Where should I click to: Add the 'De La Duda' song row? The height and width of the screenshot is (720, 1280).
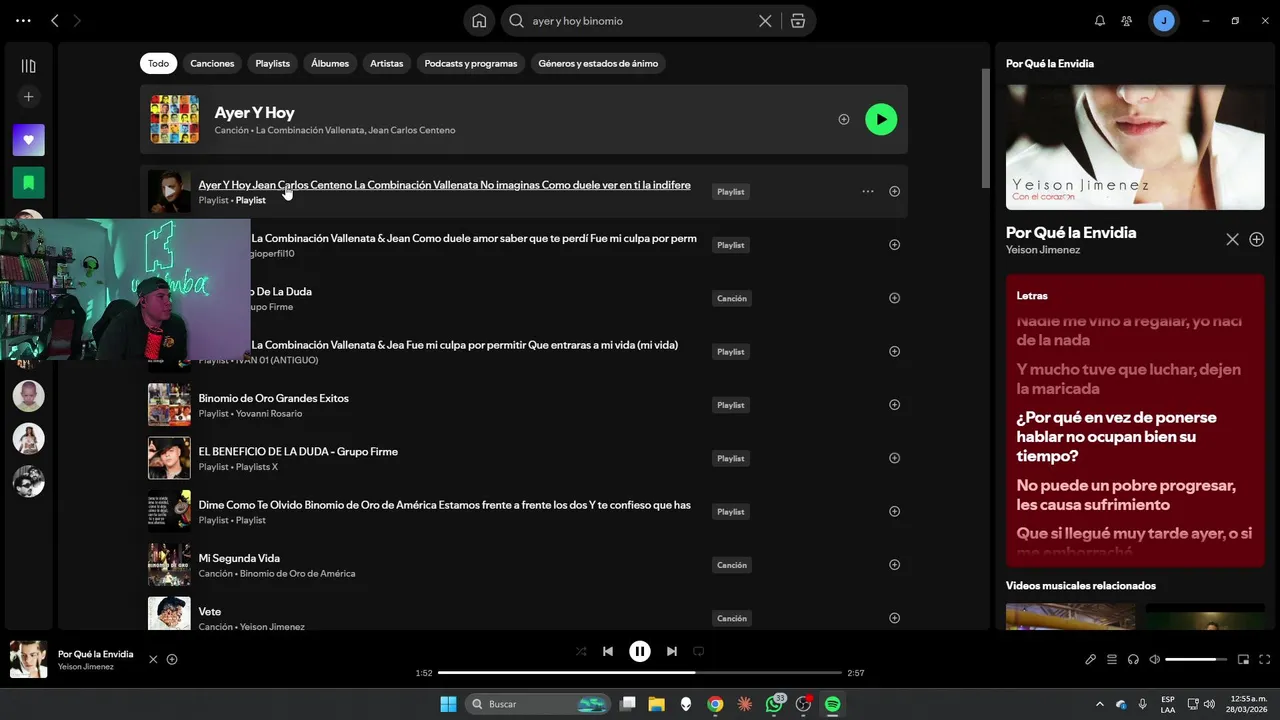click(894, 298)
